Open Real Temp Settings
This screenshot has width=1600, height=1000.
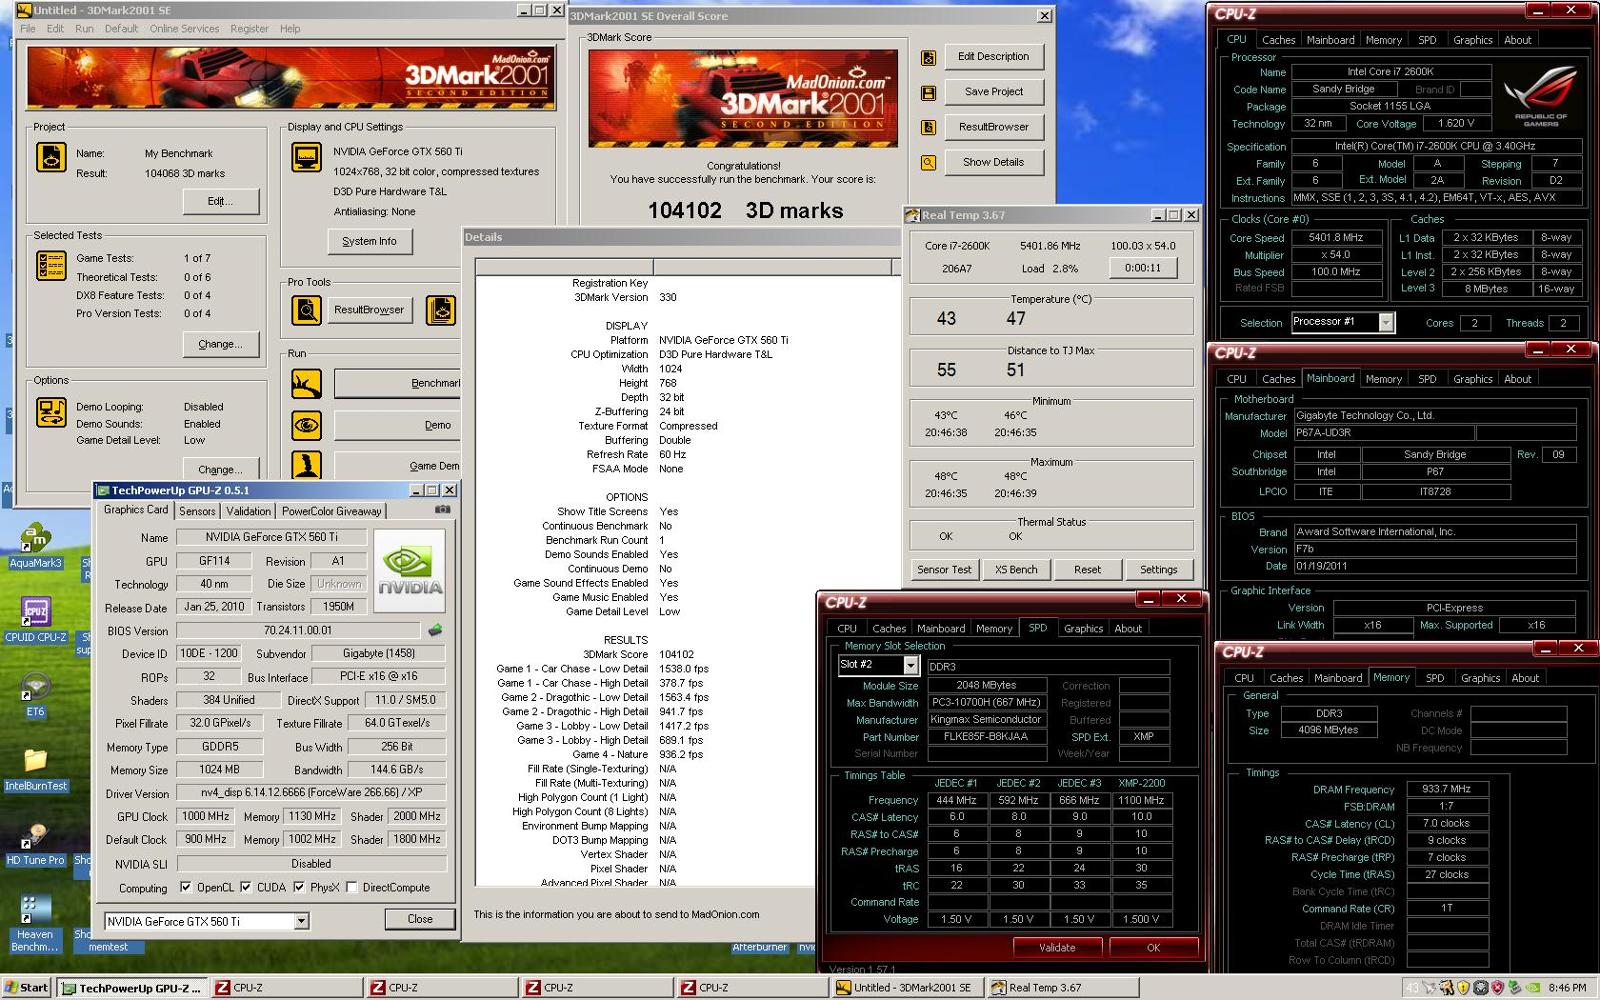(x=1159, y=569)
